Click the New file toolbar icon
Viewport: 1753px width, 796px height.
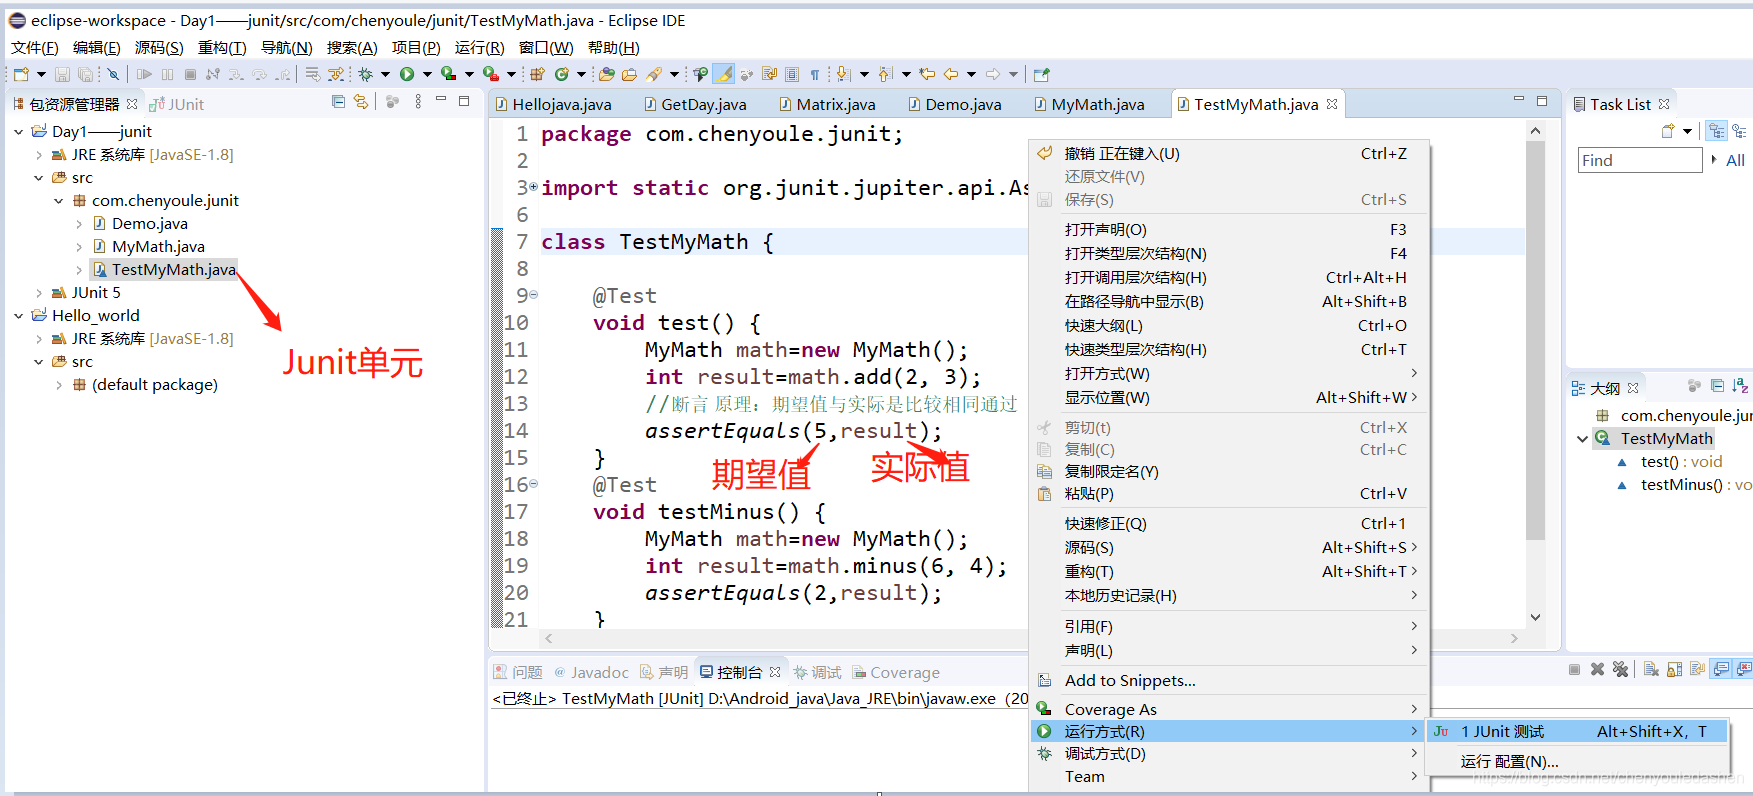point(22,74)
